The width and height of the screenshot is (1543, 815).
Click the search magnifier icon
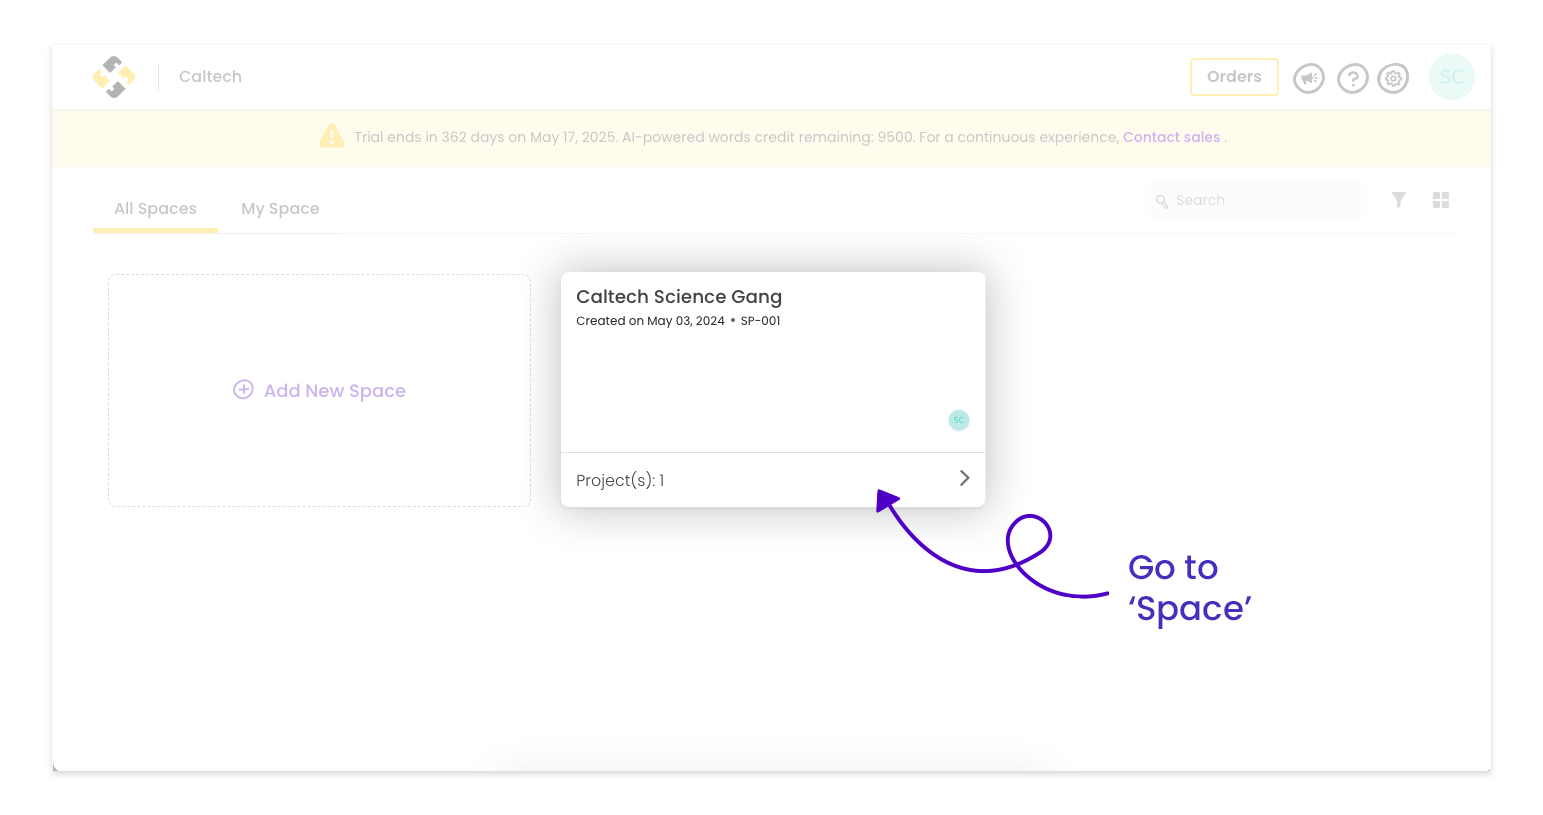1162,201
